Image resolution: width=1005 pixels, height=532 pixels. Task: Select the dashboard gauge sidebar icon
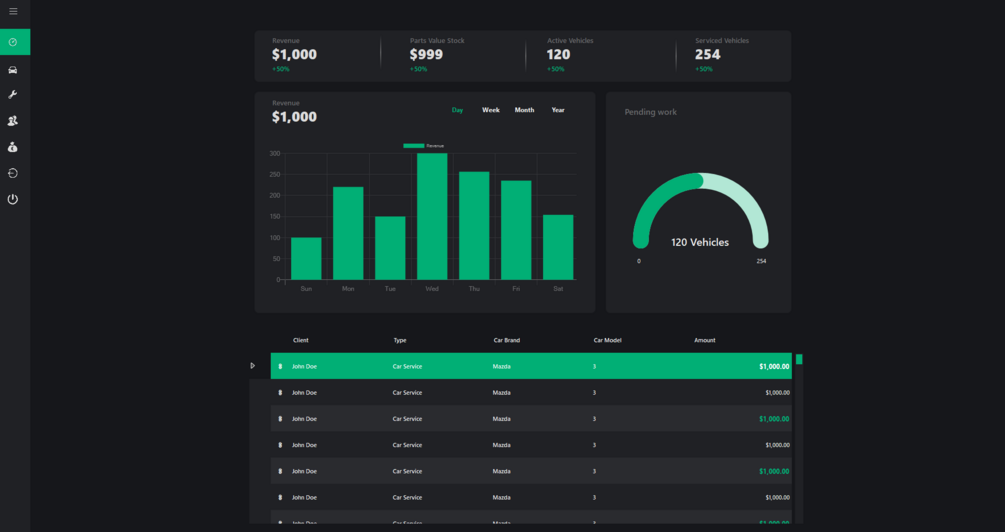point(13,42)
